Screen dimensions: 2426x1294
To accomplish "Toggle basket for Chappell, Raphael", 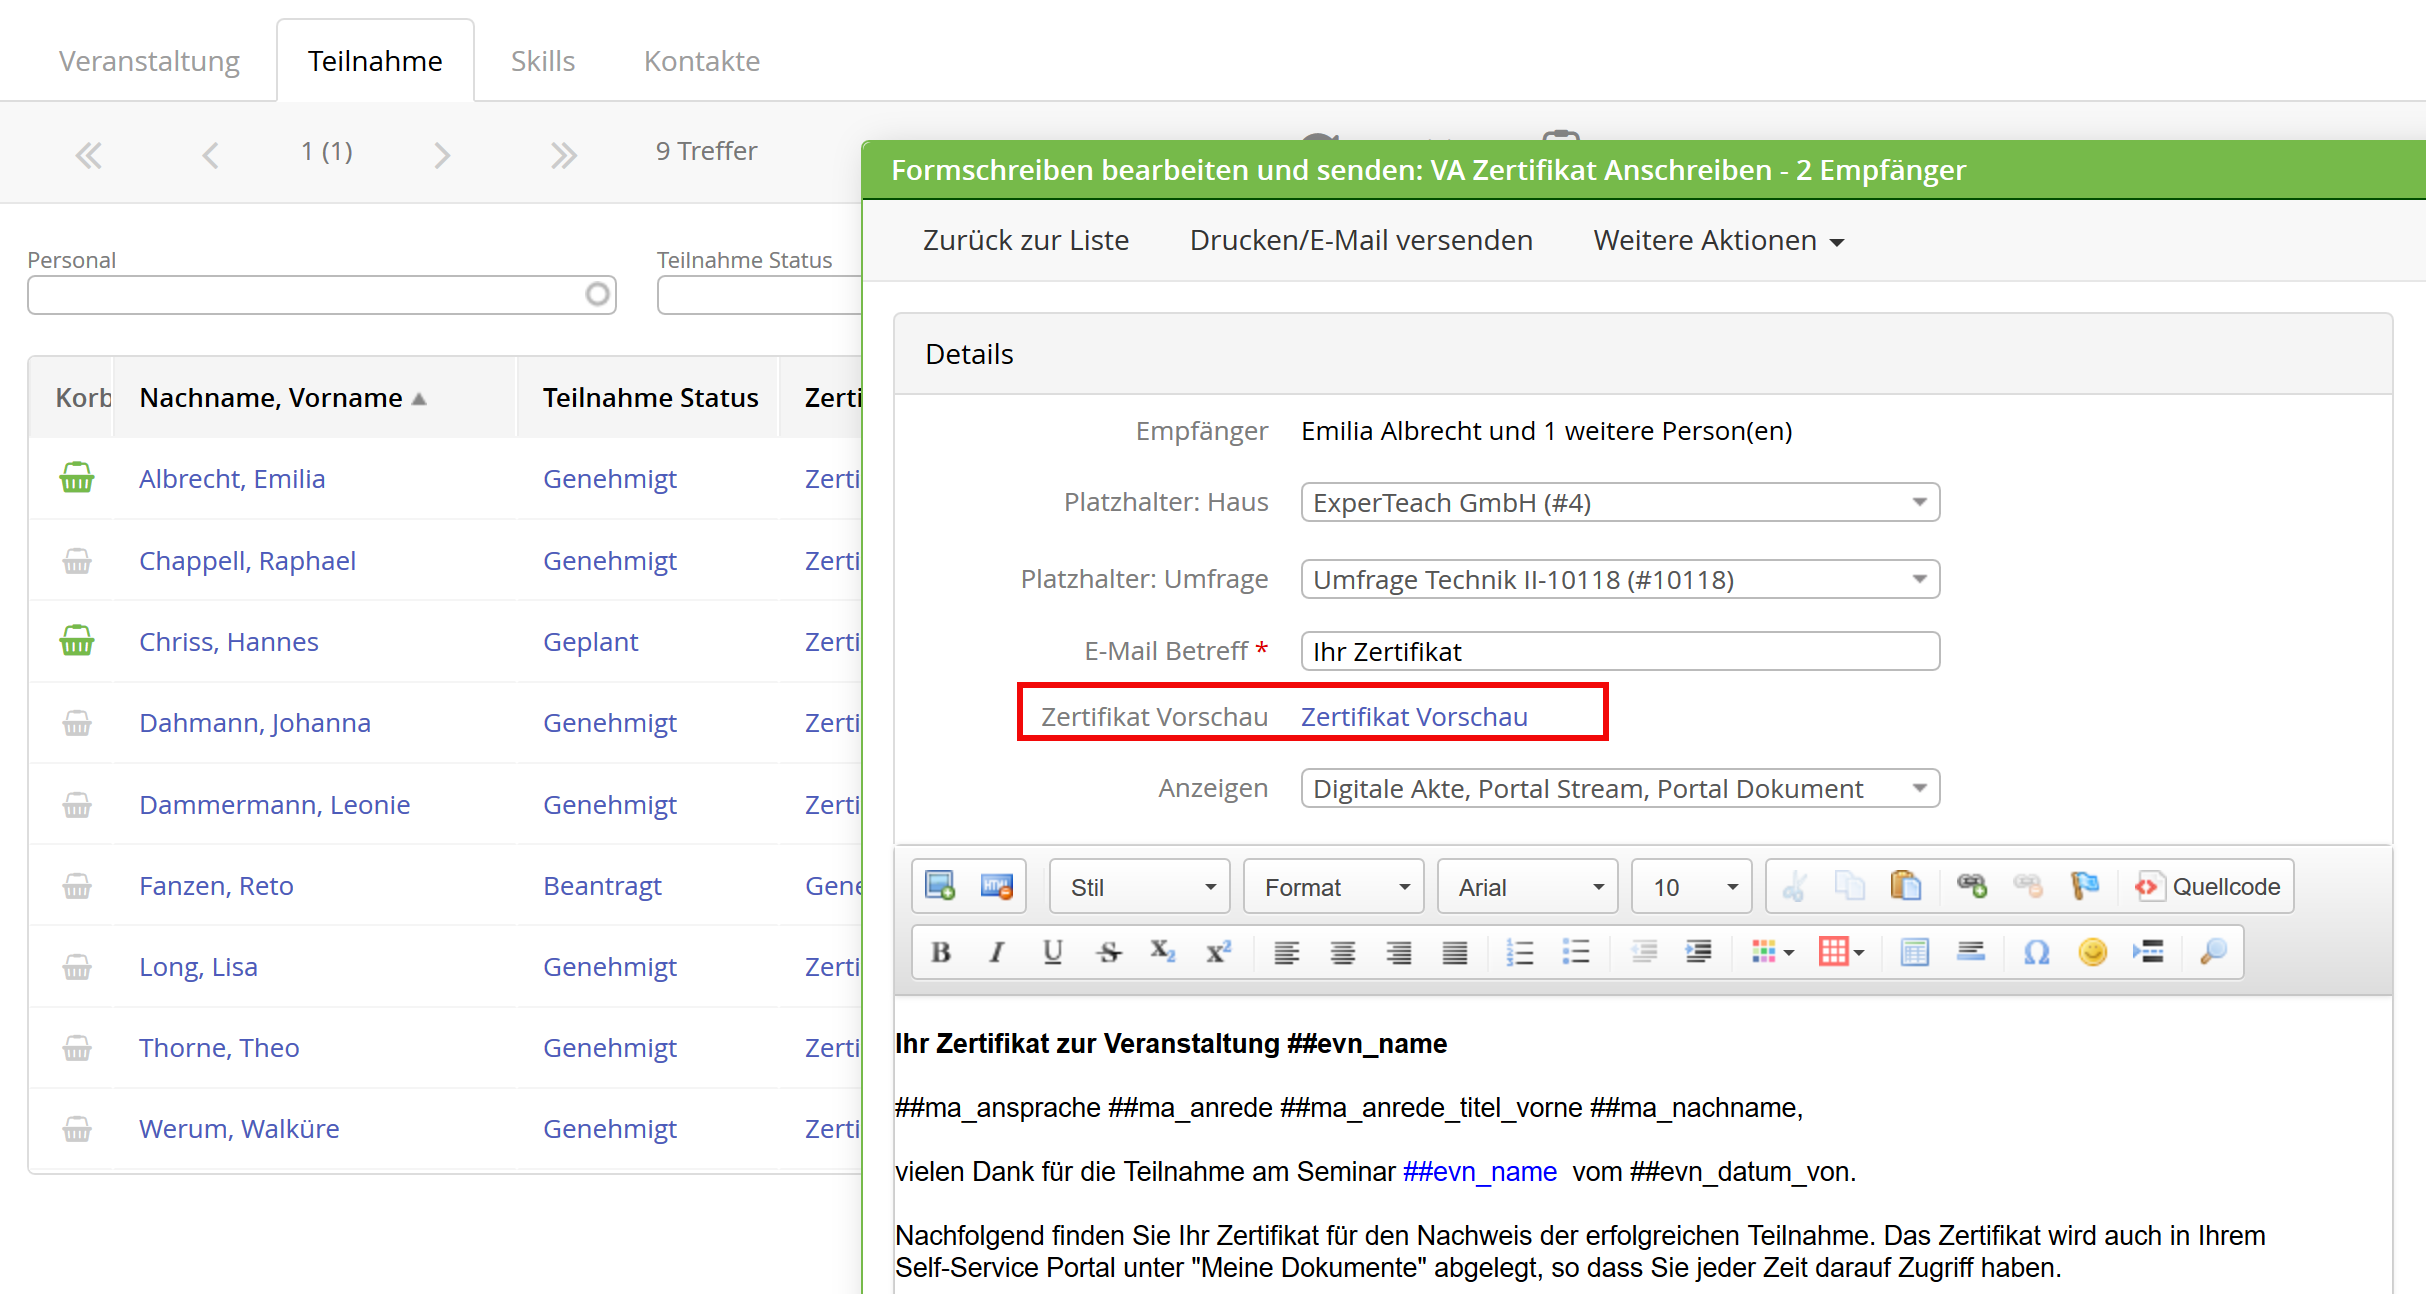I will (x=77, y=560).
